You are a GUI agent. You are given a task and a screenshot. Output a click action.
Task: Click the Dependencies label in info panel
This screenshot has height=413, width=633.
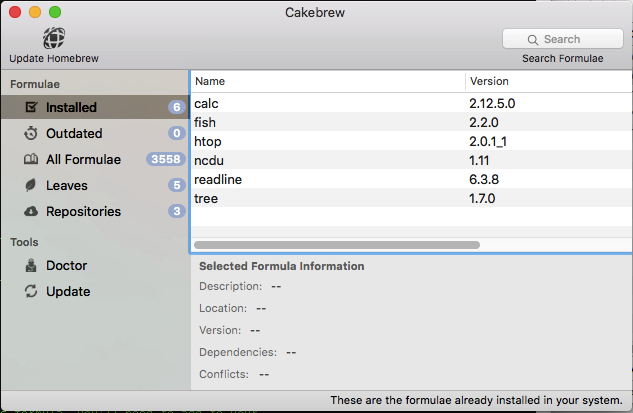(238, 352)
